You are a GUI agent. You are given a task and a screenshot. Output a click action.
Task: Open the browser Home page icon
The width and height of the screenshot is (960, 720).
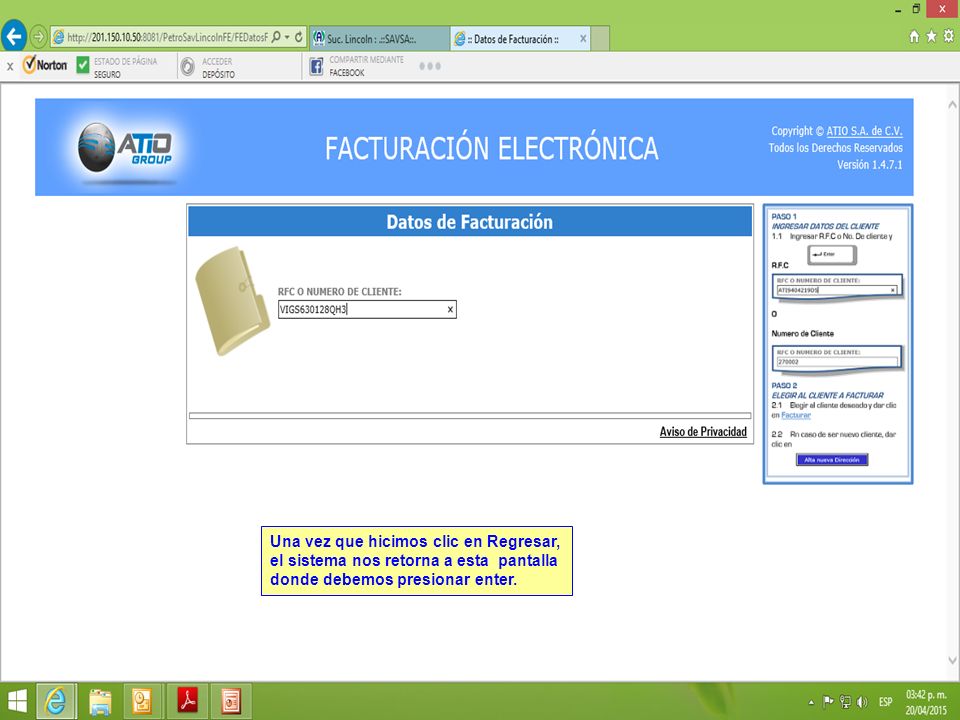pyautogui.click(x=914, y=36)
